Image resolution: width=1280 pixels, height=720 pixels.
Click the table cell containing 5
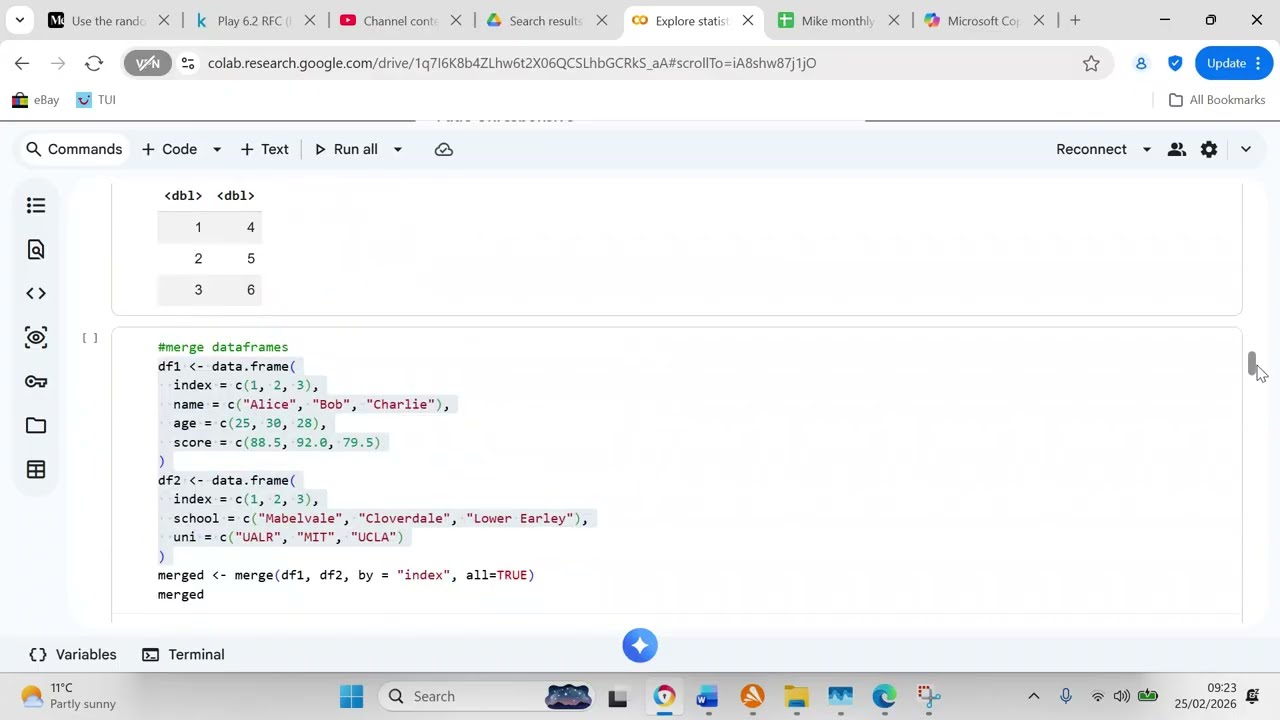tap(250, 258)
